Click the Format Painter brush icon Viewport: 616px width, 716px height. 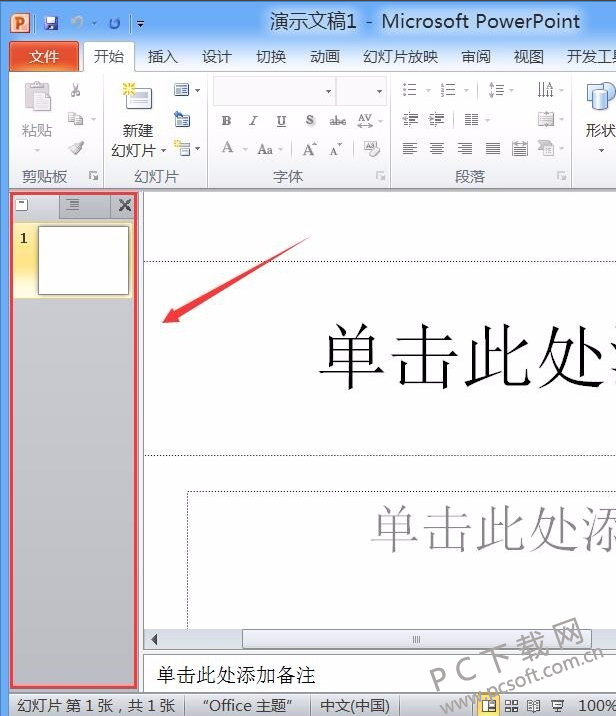76,148
